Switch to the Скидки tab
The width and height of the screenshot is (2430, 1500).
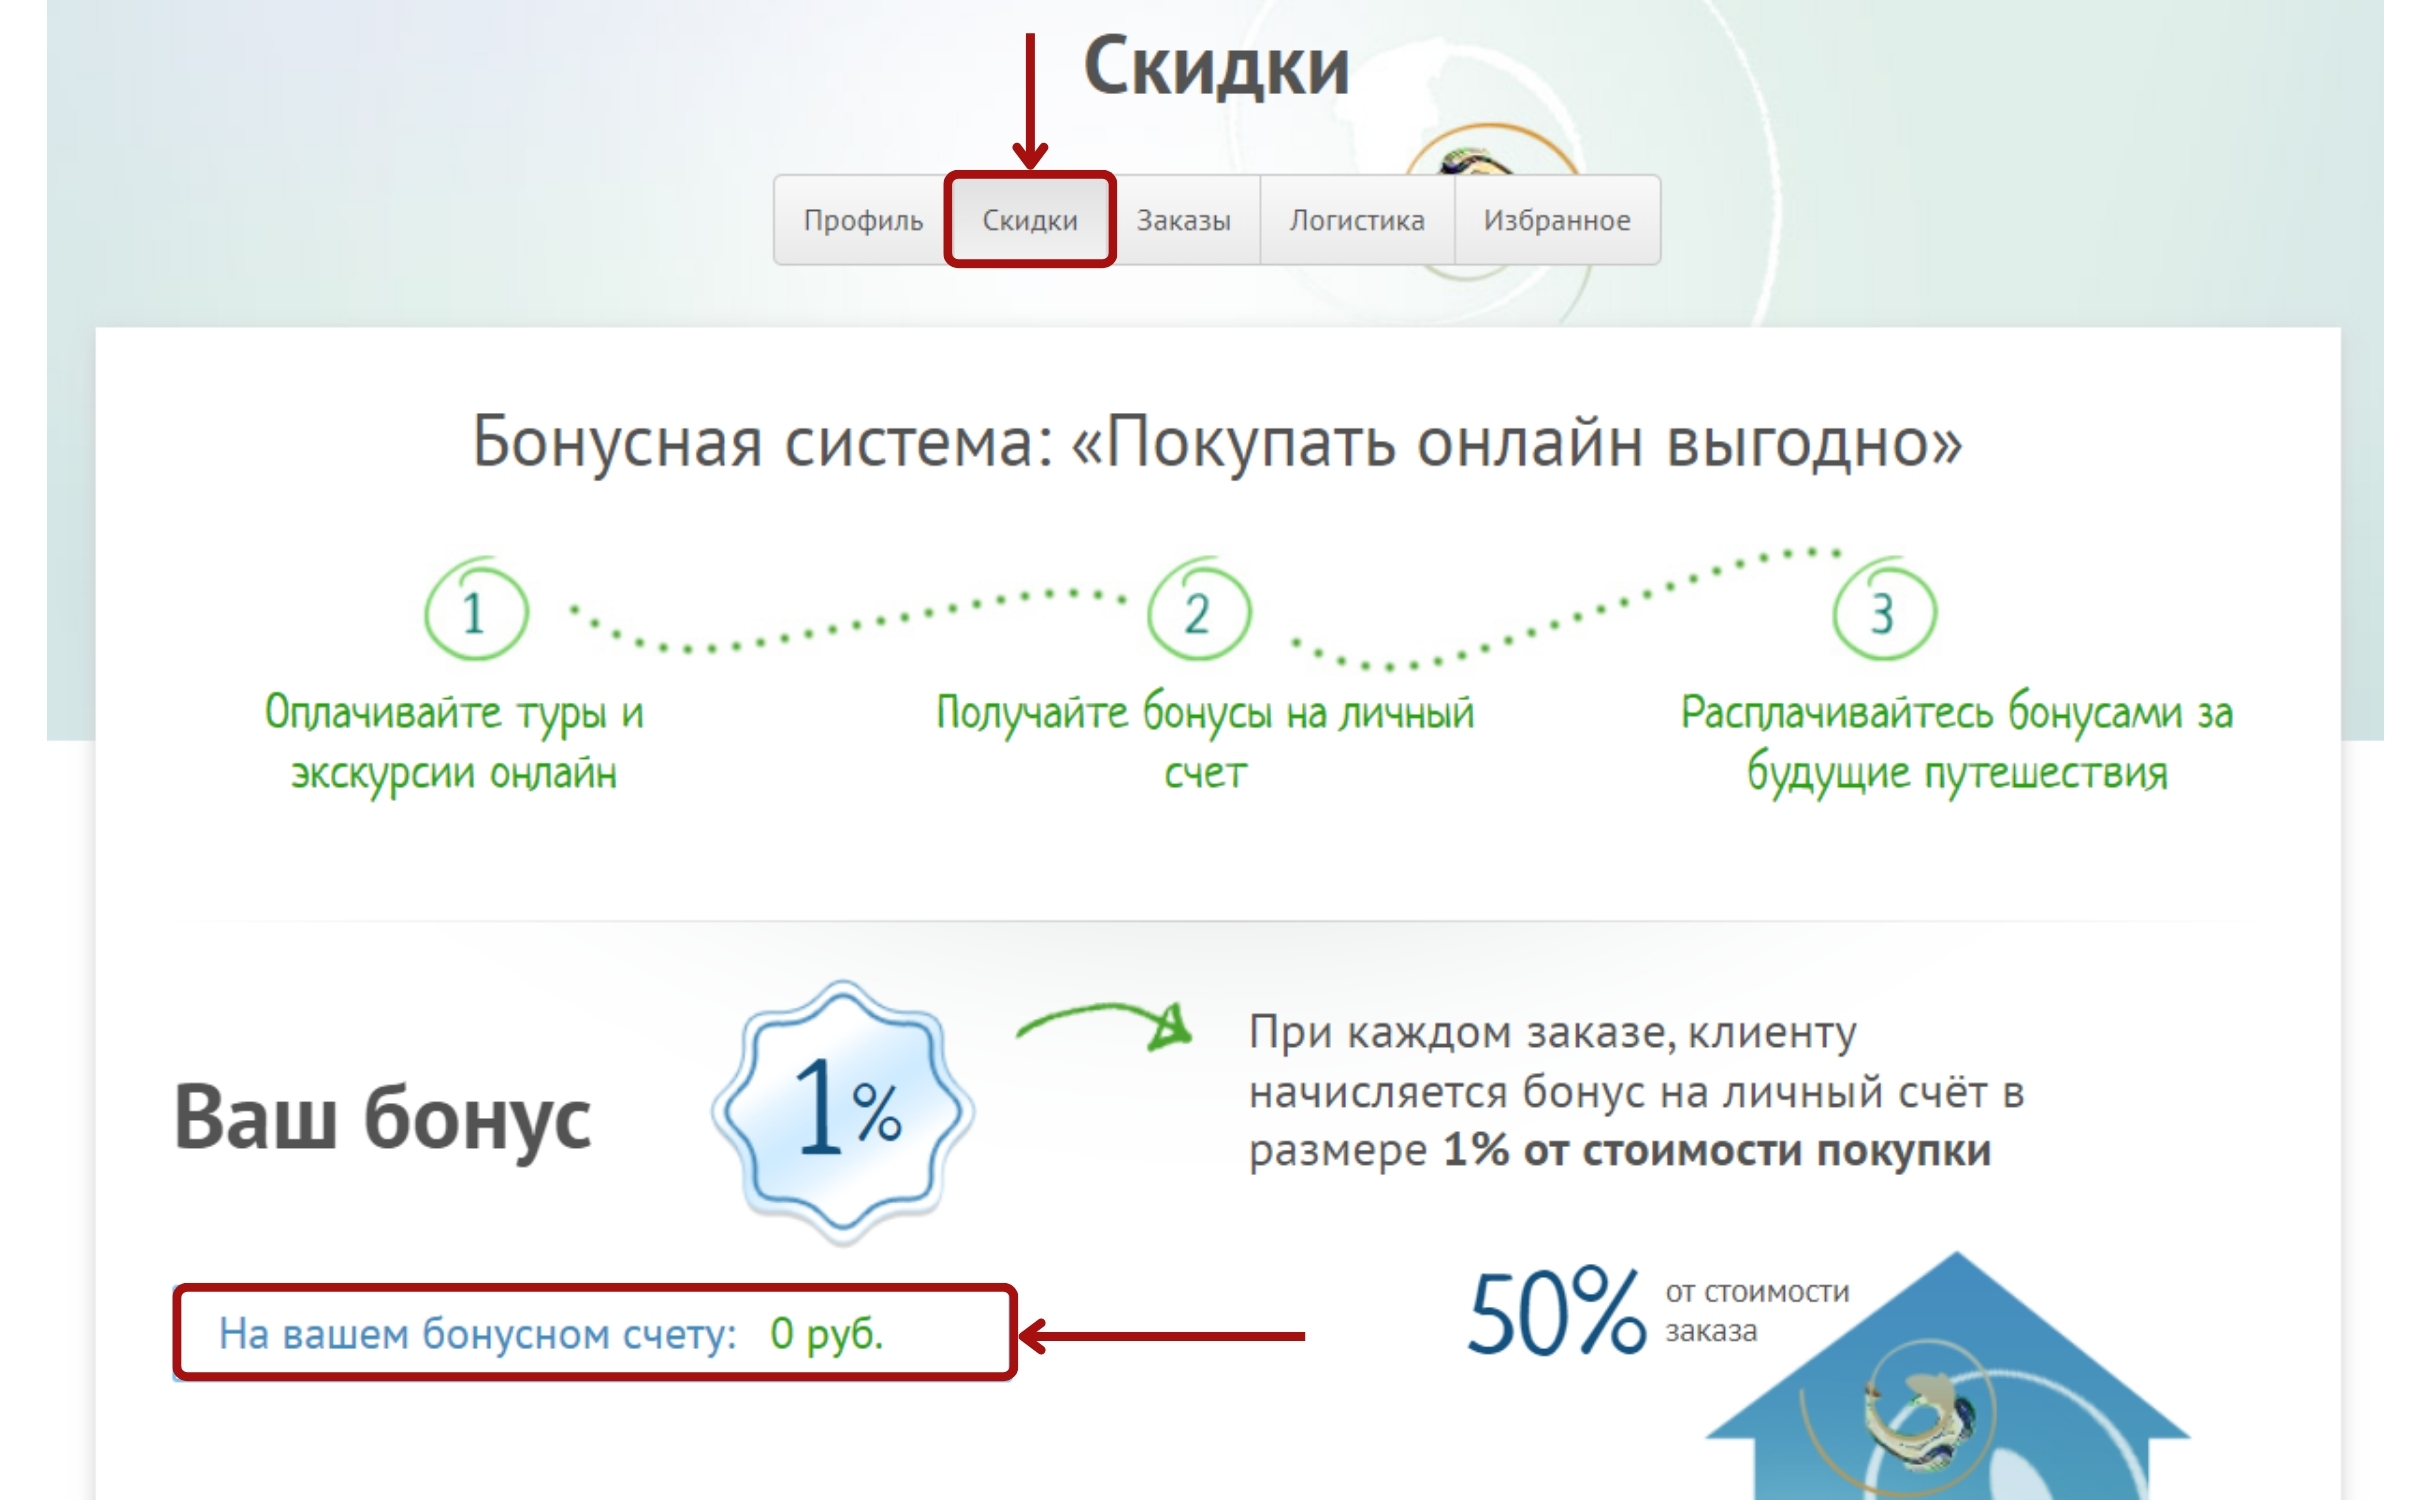1029,220
